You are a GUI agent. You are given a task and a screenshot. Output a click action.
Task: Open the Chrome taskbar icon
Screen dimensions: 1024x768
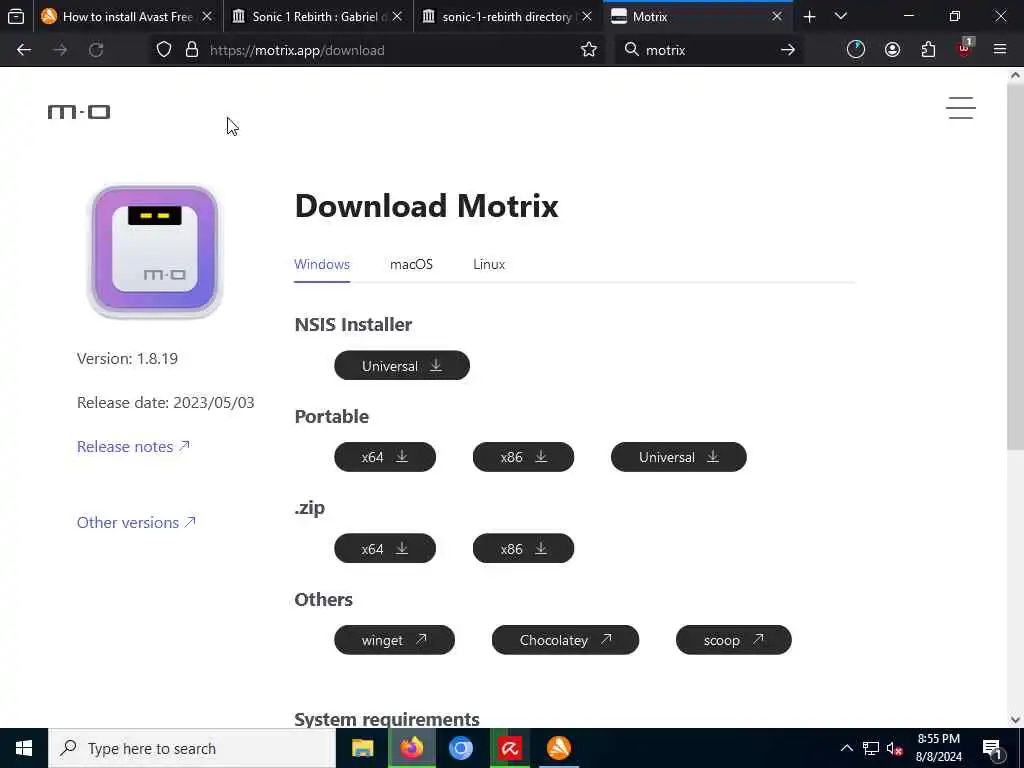tap(460, 748)
